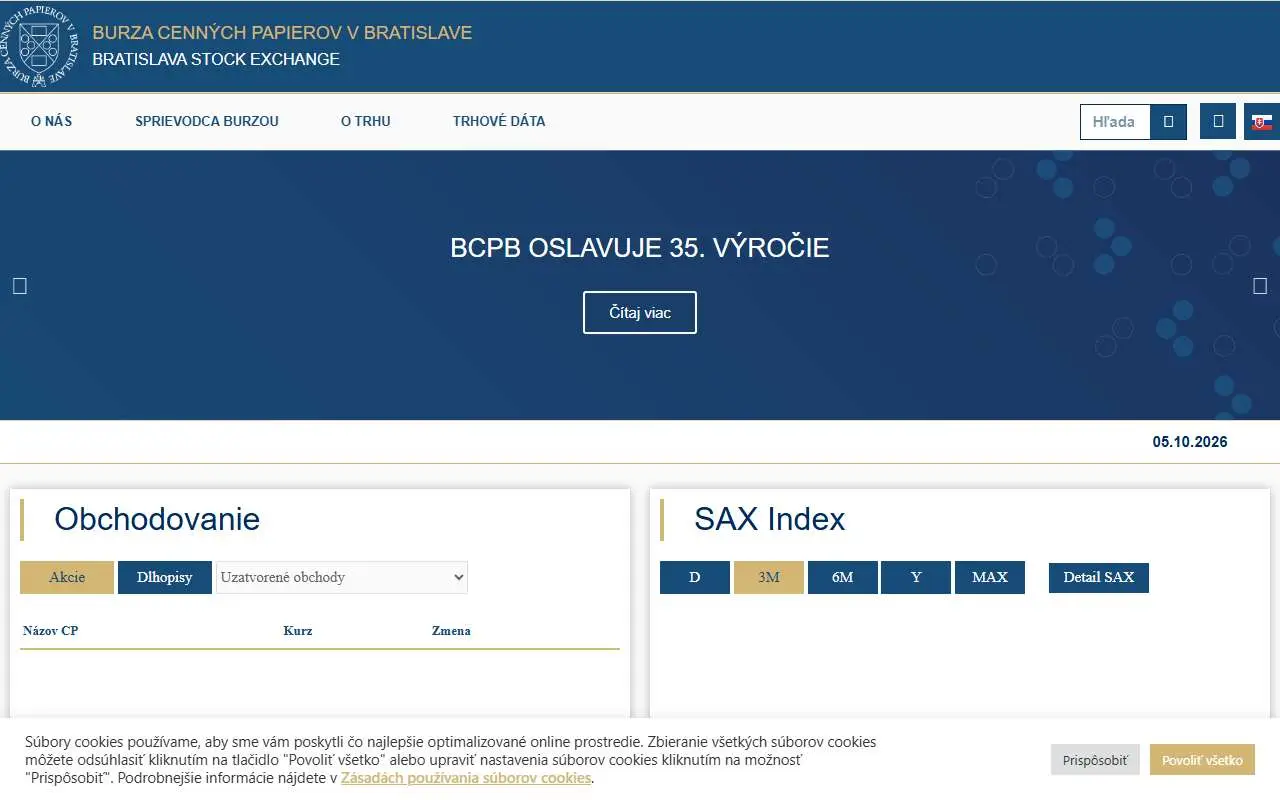Select the D period for SAX Index

(x=695, y=577)
